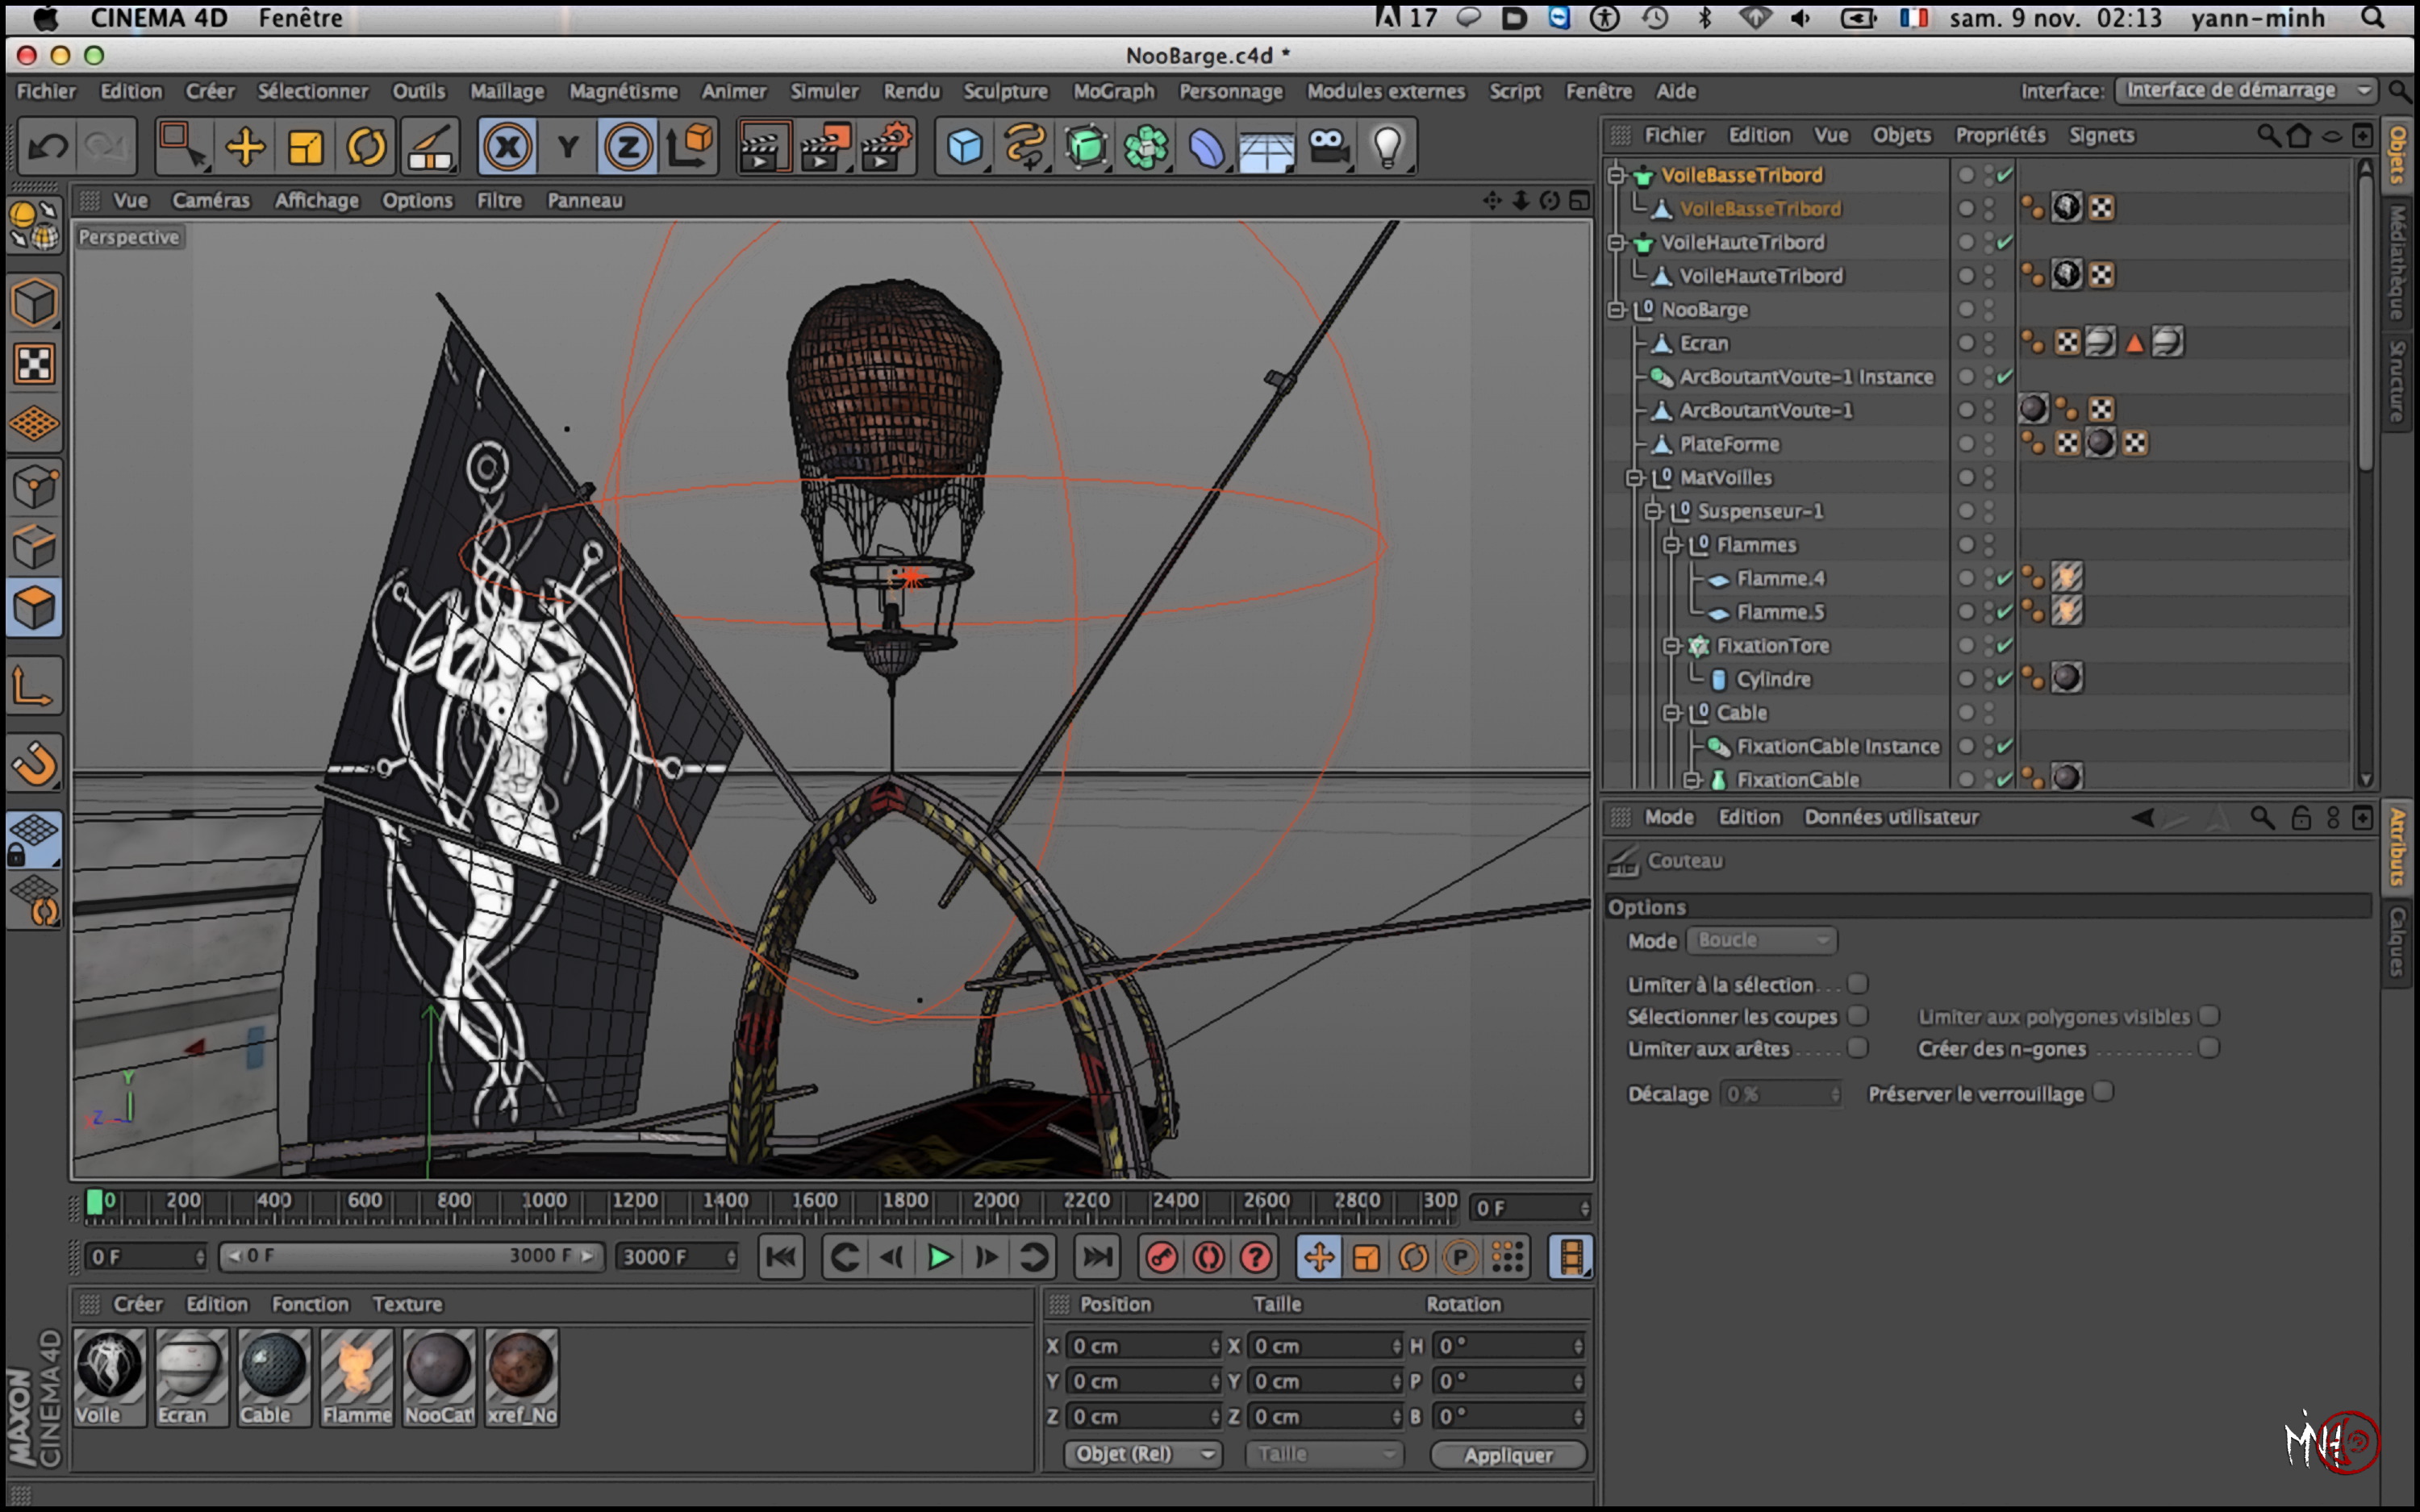Add a light with the bulb icon
Image resolution: width=2420 pixels, height=1512 pixels.
1387,148
